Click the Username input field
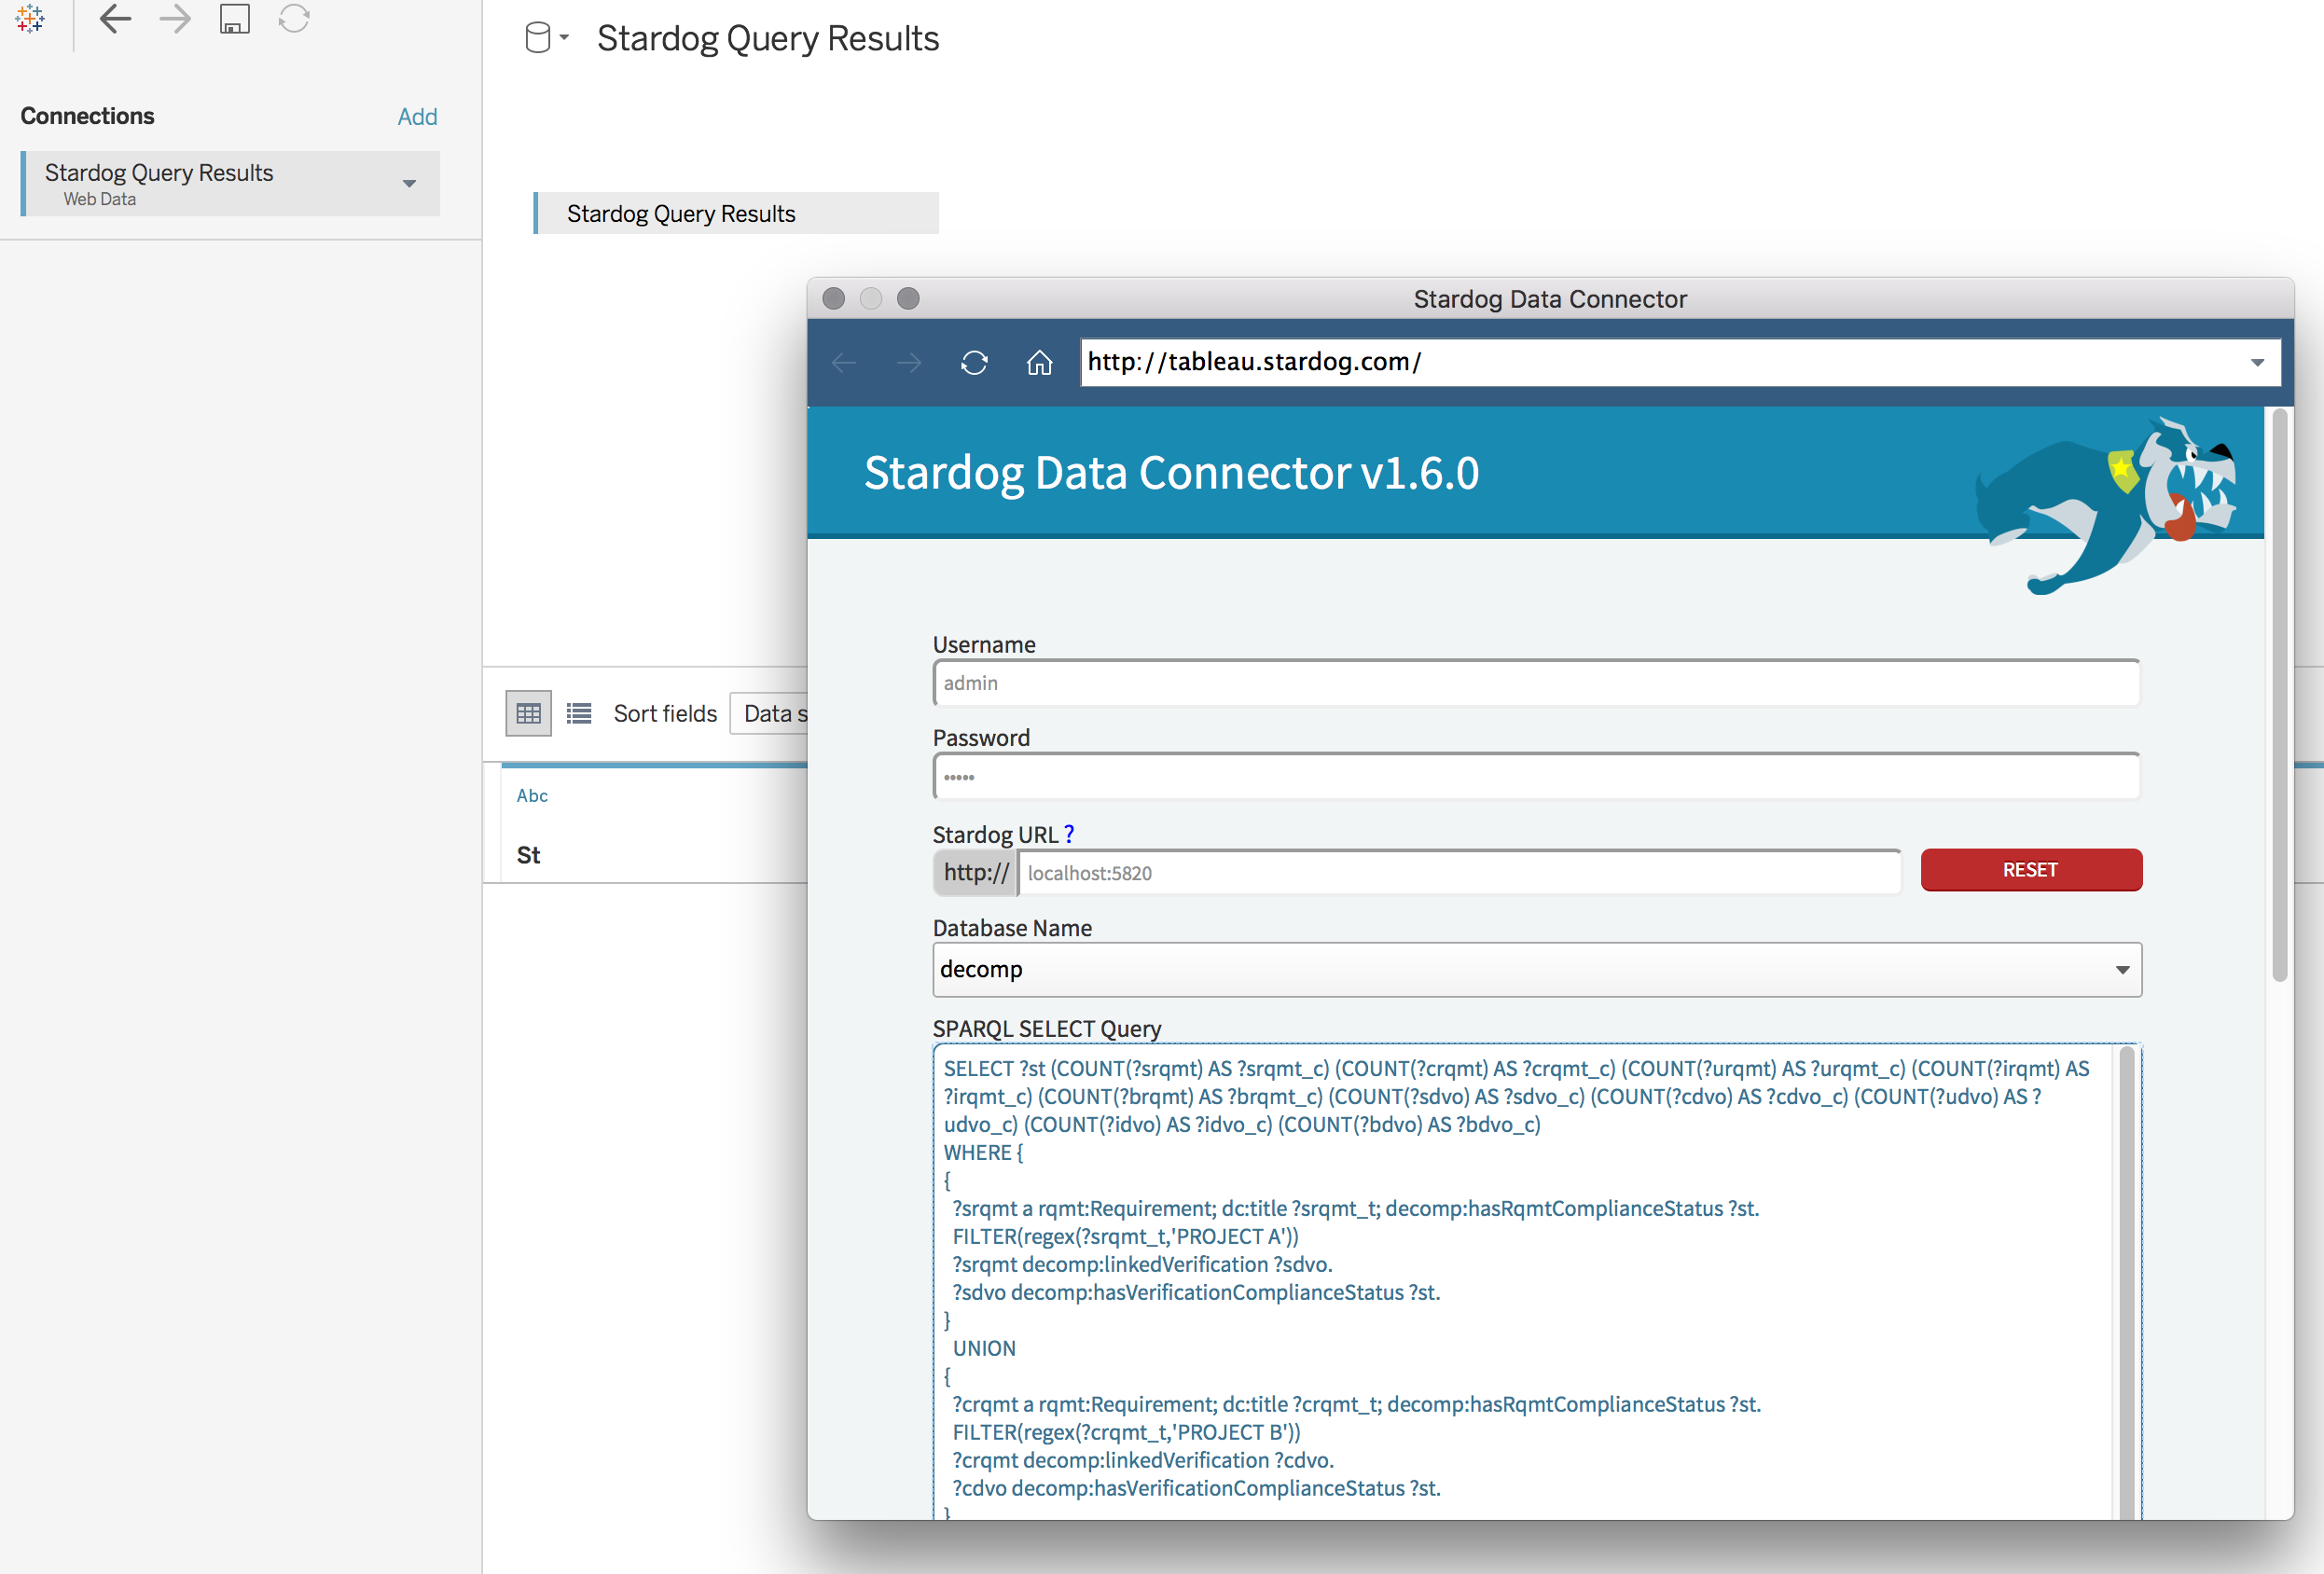Screen dimensions: 2324x1574 point(1536,683)
